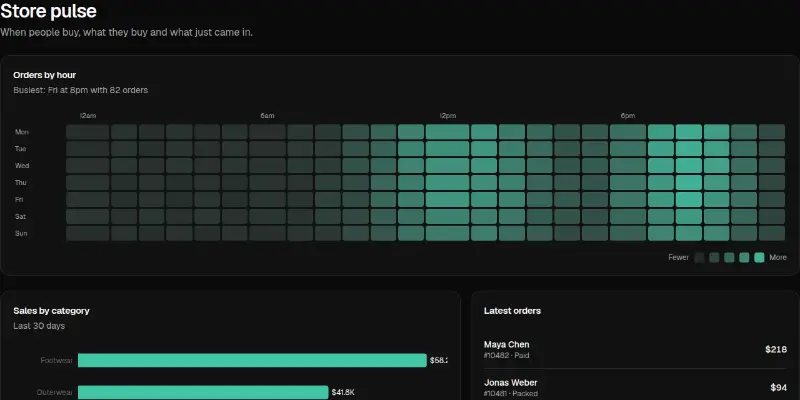Click order number #10481 · Packed
The width and height of the screenshot is (800, 400).
pos(511,393)
